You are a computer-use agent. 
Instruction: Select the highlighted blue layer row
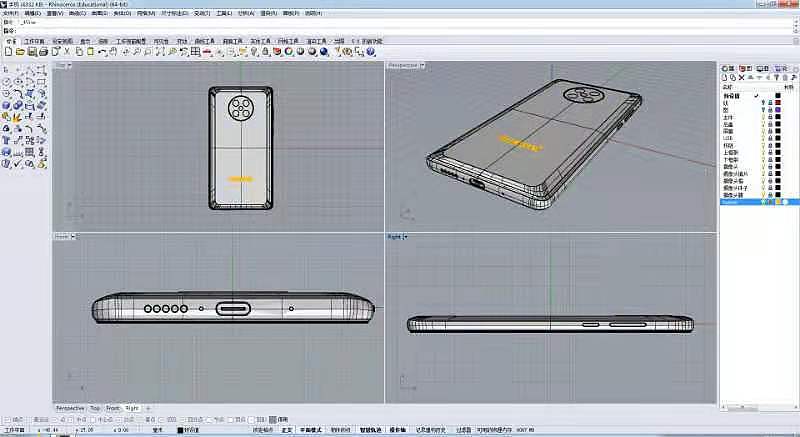click(759, 202)
